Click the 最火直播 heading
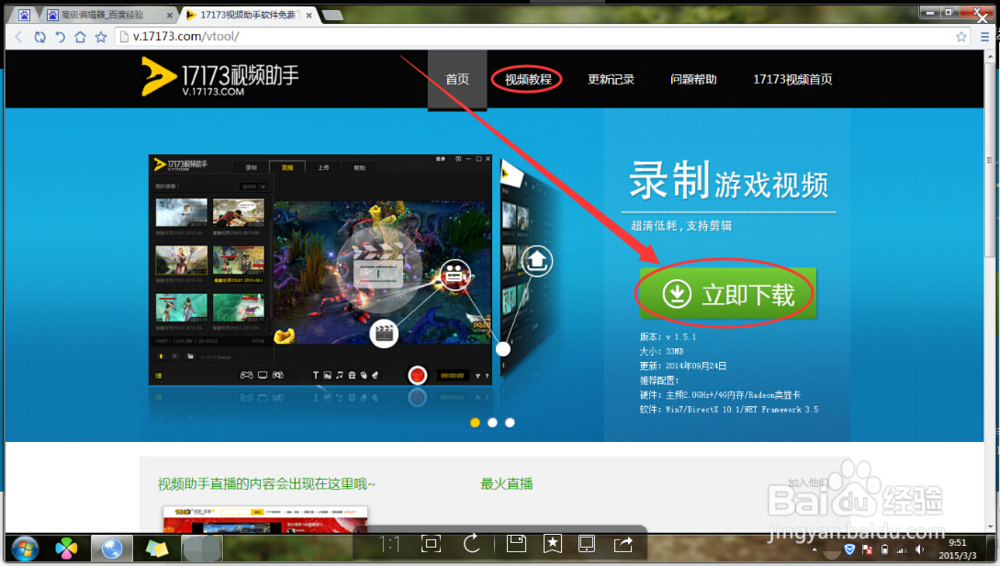 click(x=506, y=484)
